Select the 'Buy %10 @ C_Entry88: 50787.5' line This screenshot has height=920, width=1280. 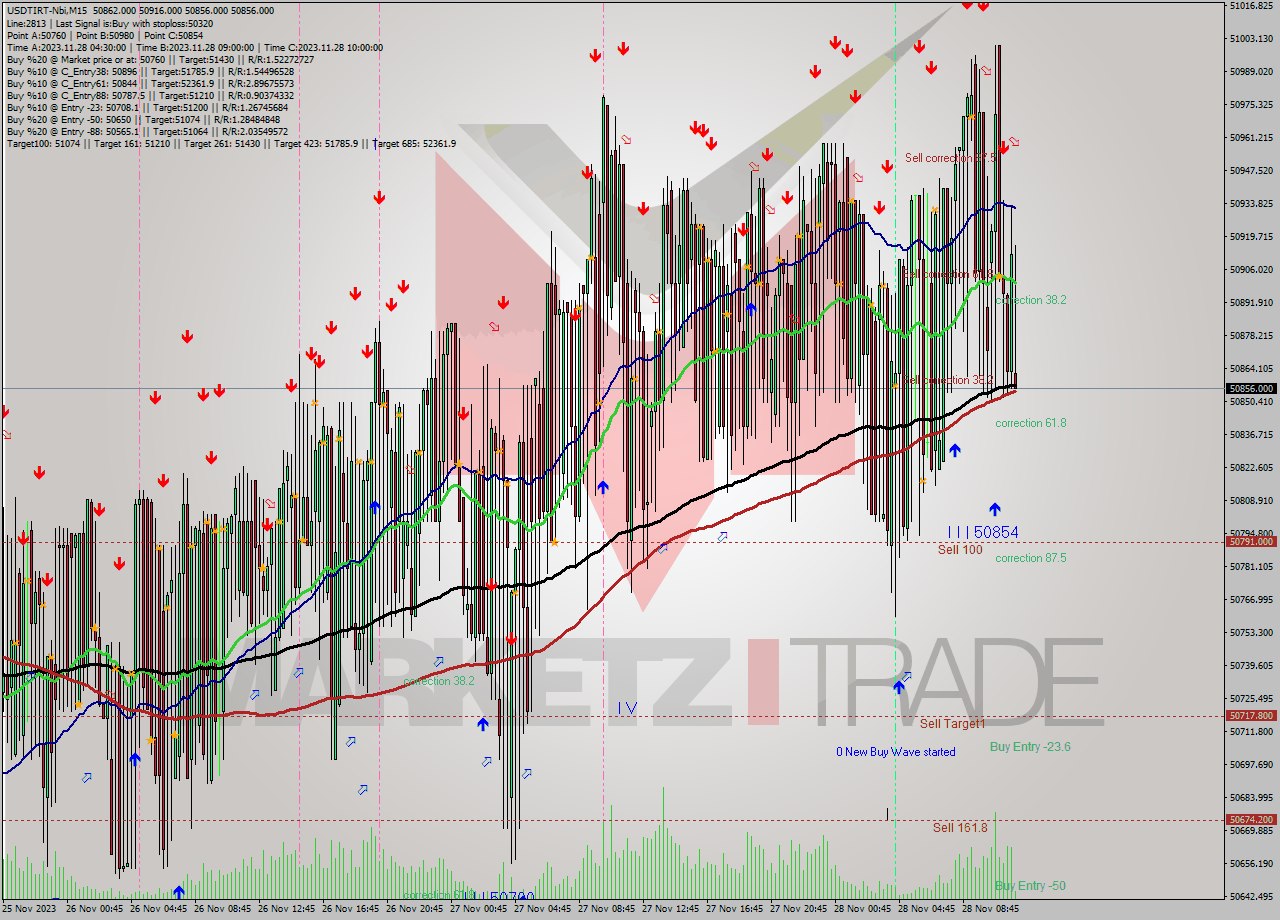click(x=150, y=95)
